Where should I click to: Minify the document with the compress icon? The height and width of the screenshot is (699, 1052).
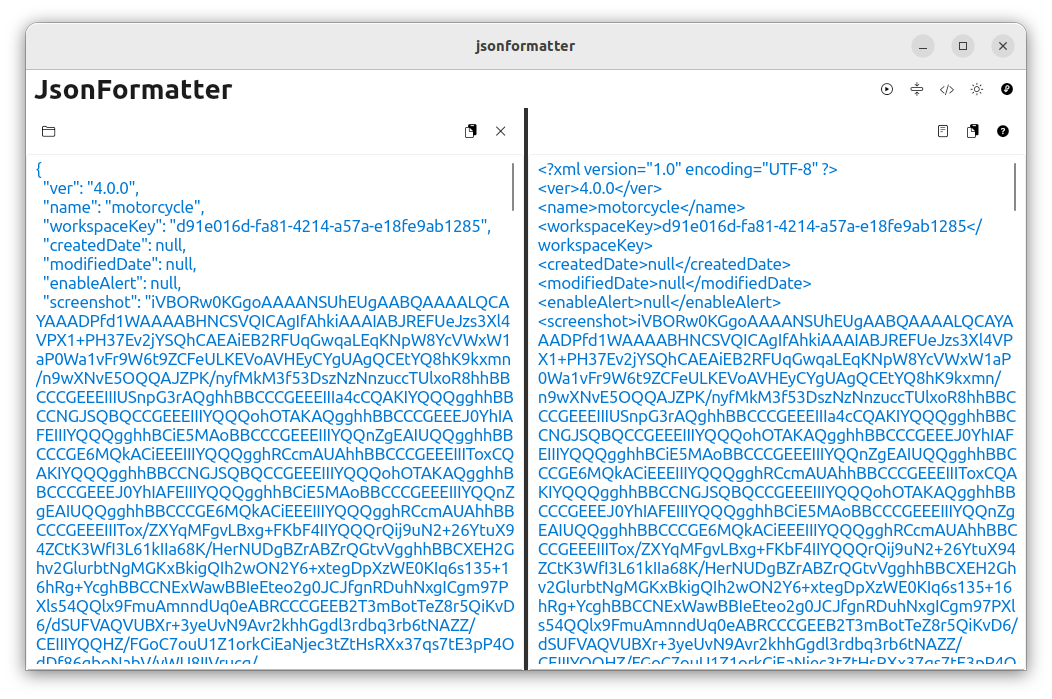(917, 89)
